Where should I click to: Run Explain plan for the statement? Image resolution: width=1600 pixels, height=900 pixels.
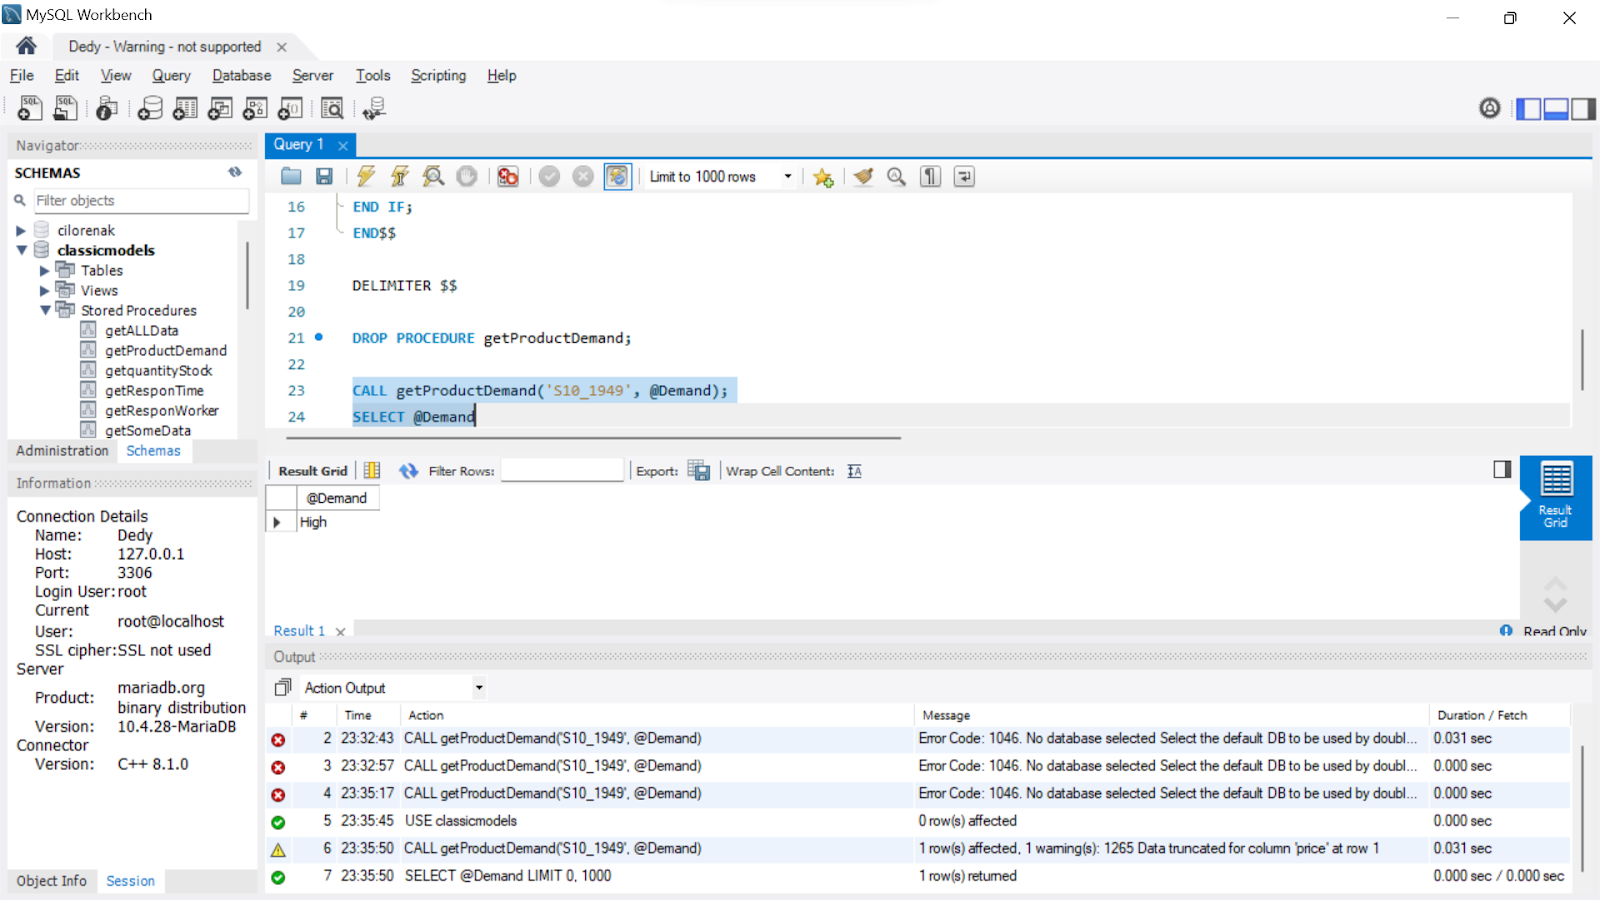(433, 176)
